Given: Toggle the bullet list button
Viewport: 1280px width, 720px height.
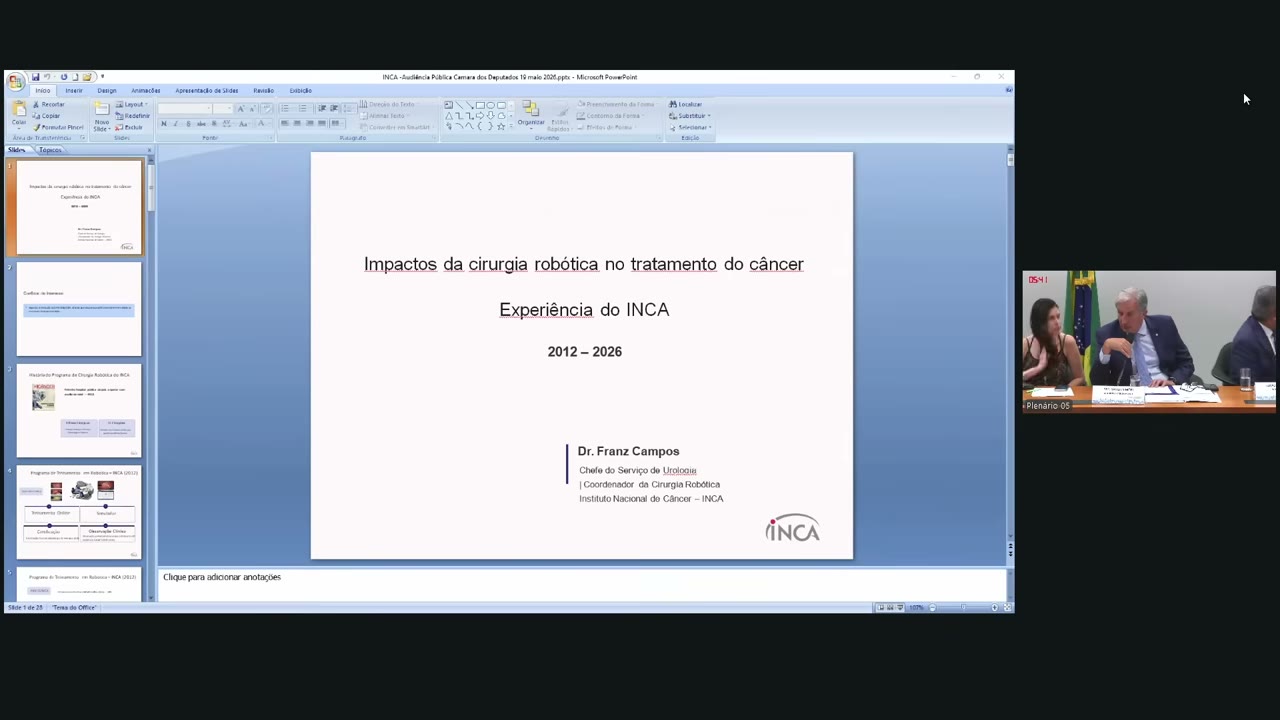Looking at the screenshot, I should [x=287, y=108].
